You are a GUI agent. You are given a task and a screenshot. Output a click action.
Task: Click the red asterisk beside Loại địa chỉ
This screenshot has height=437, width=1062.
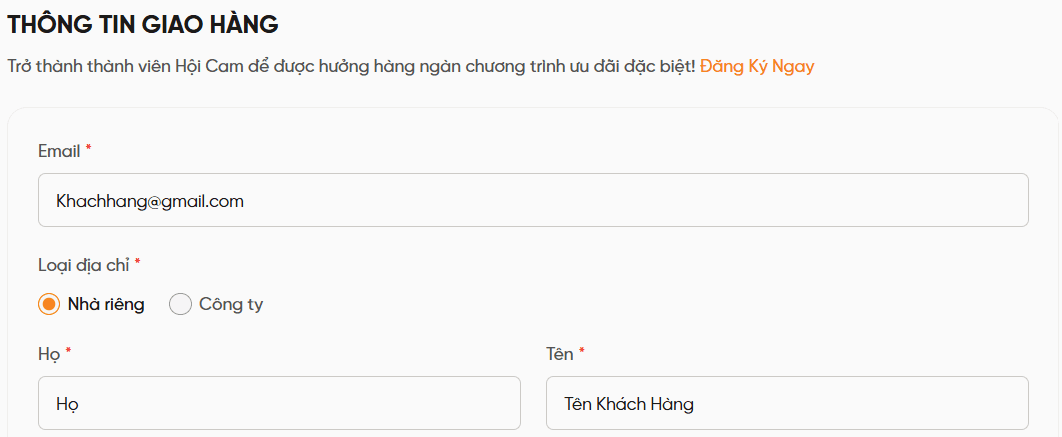(x=138, y=263)
